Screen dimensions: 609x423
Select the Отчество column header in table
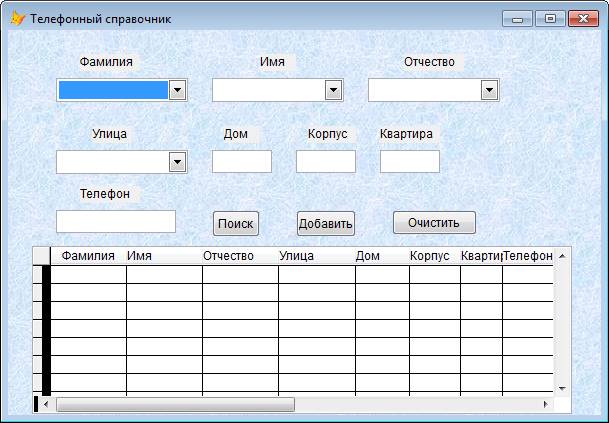[240, 256]
